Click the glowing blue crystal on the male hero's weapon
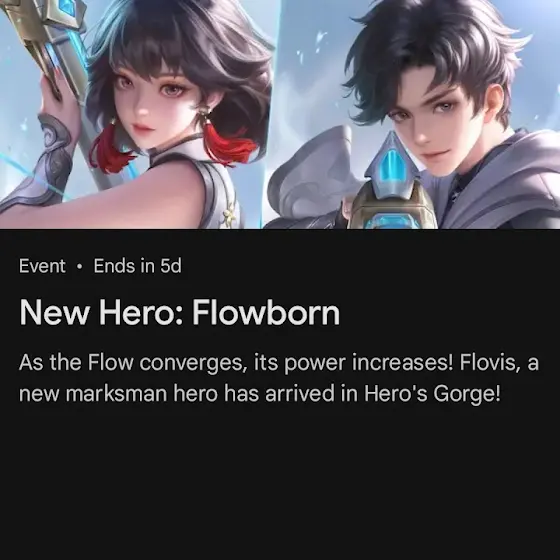Screen dimensions: 560x560 click(390, 166)
